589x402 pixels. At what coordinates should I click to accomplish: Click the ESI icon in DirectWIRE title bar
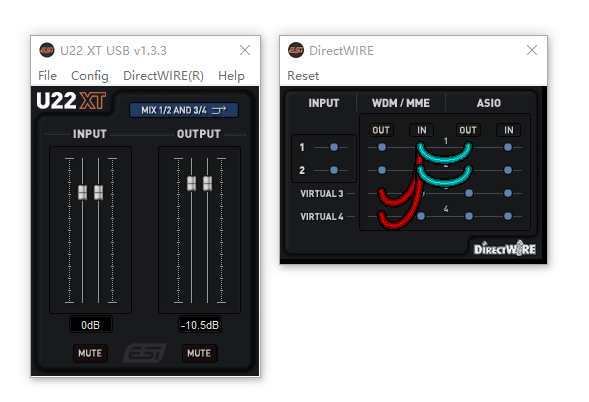[x=296, y=50]
